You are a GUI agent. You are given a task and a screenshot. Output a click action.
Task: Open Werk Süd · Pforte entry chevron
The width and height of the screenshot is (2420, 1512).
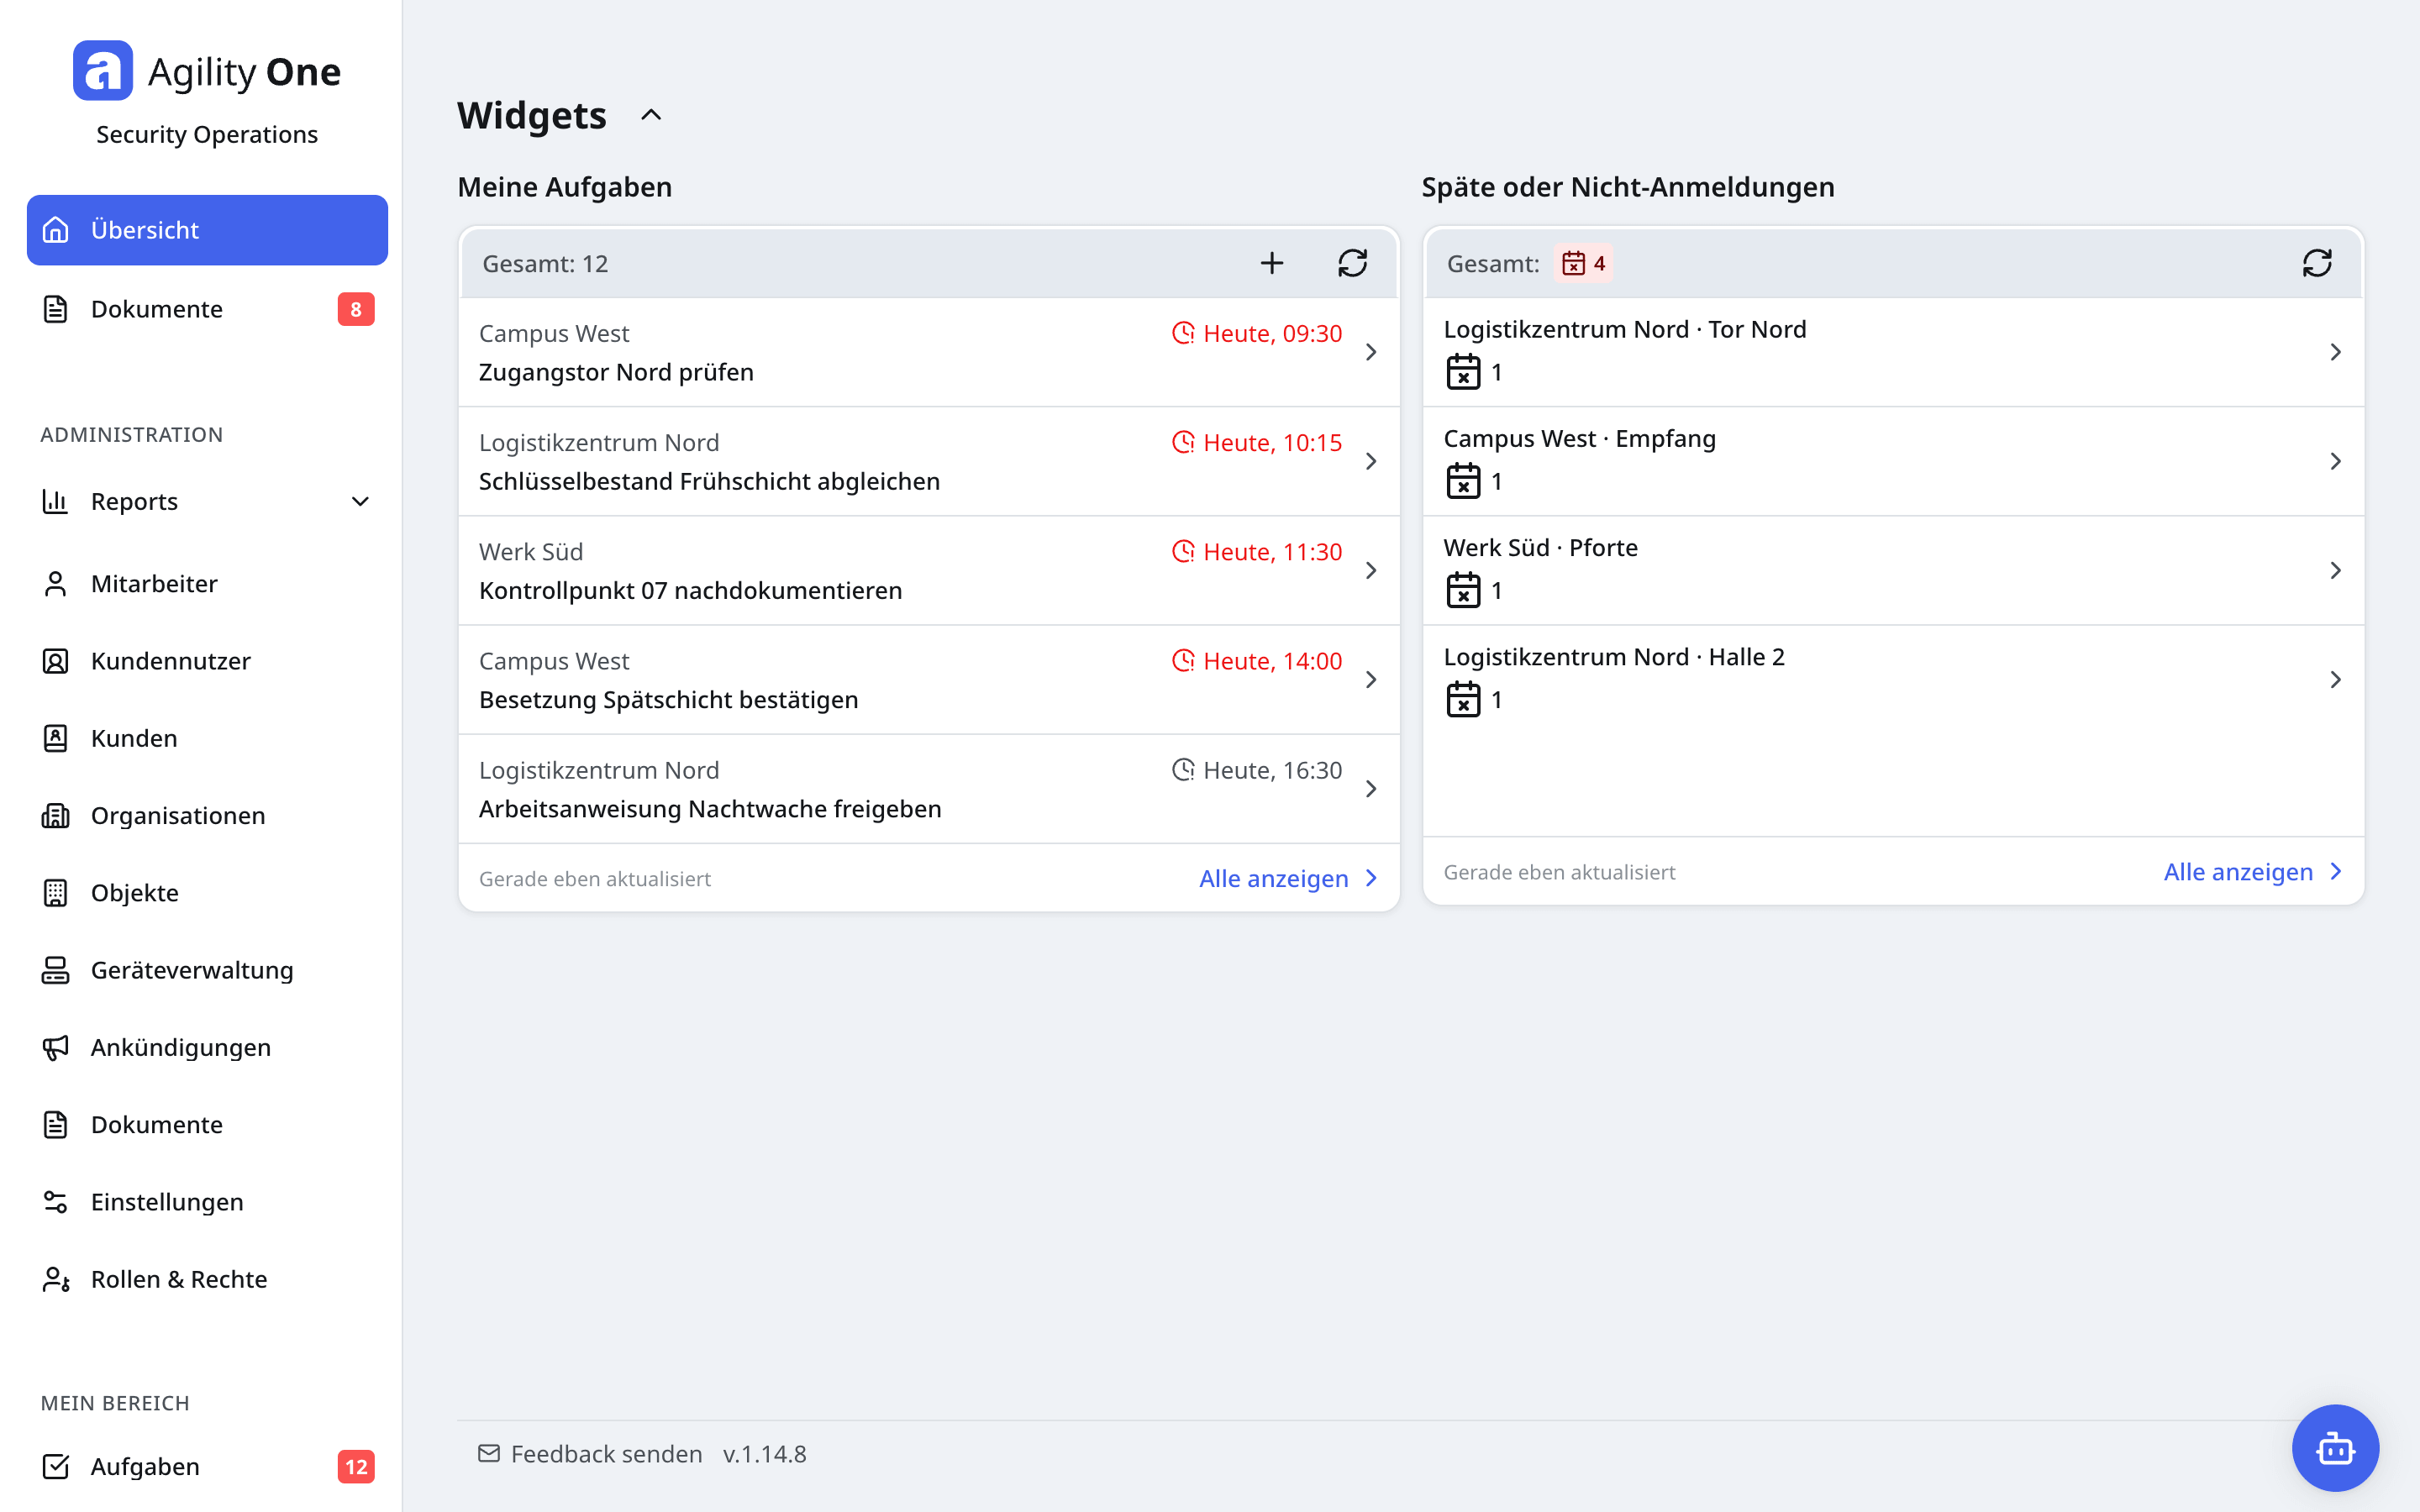coord(2335,570)
